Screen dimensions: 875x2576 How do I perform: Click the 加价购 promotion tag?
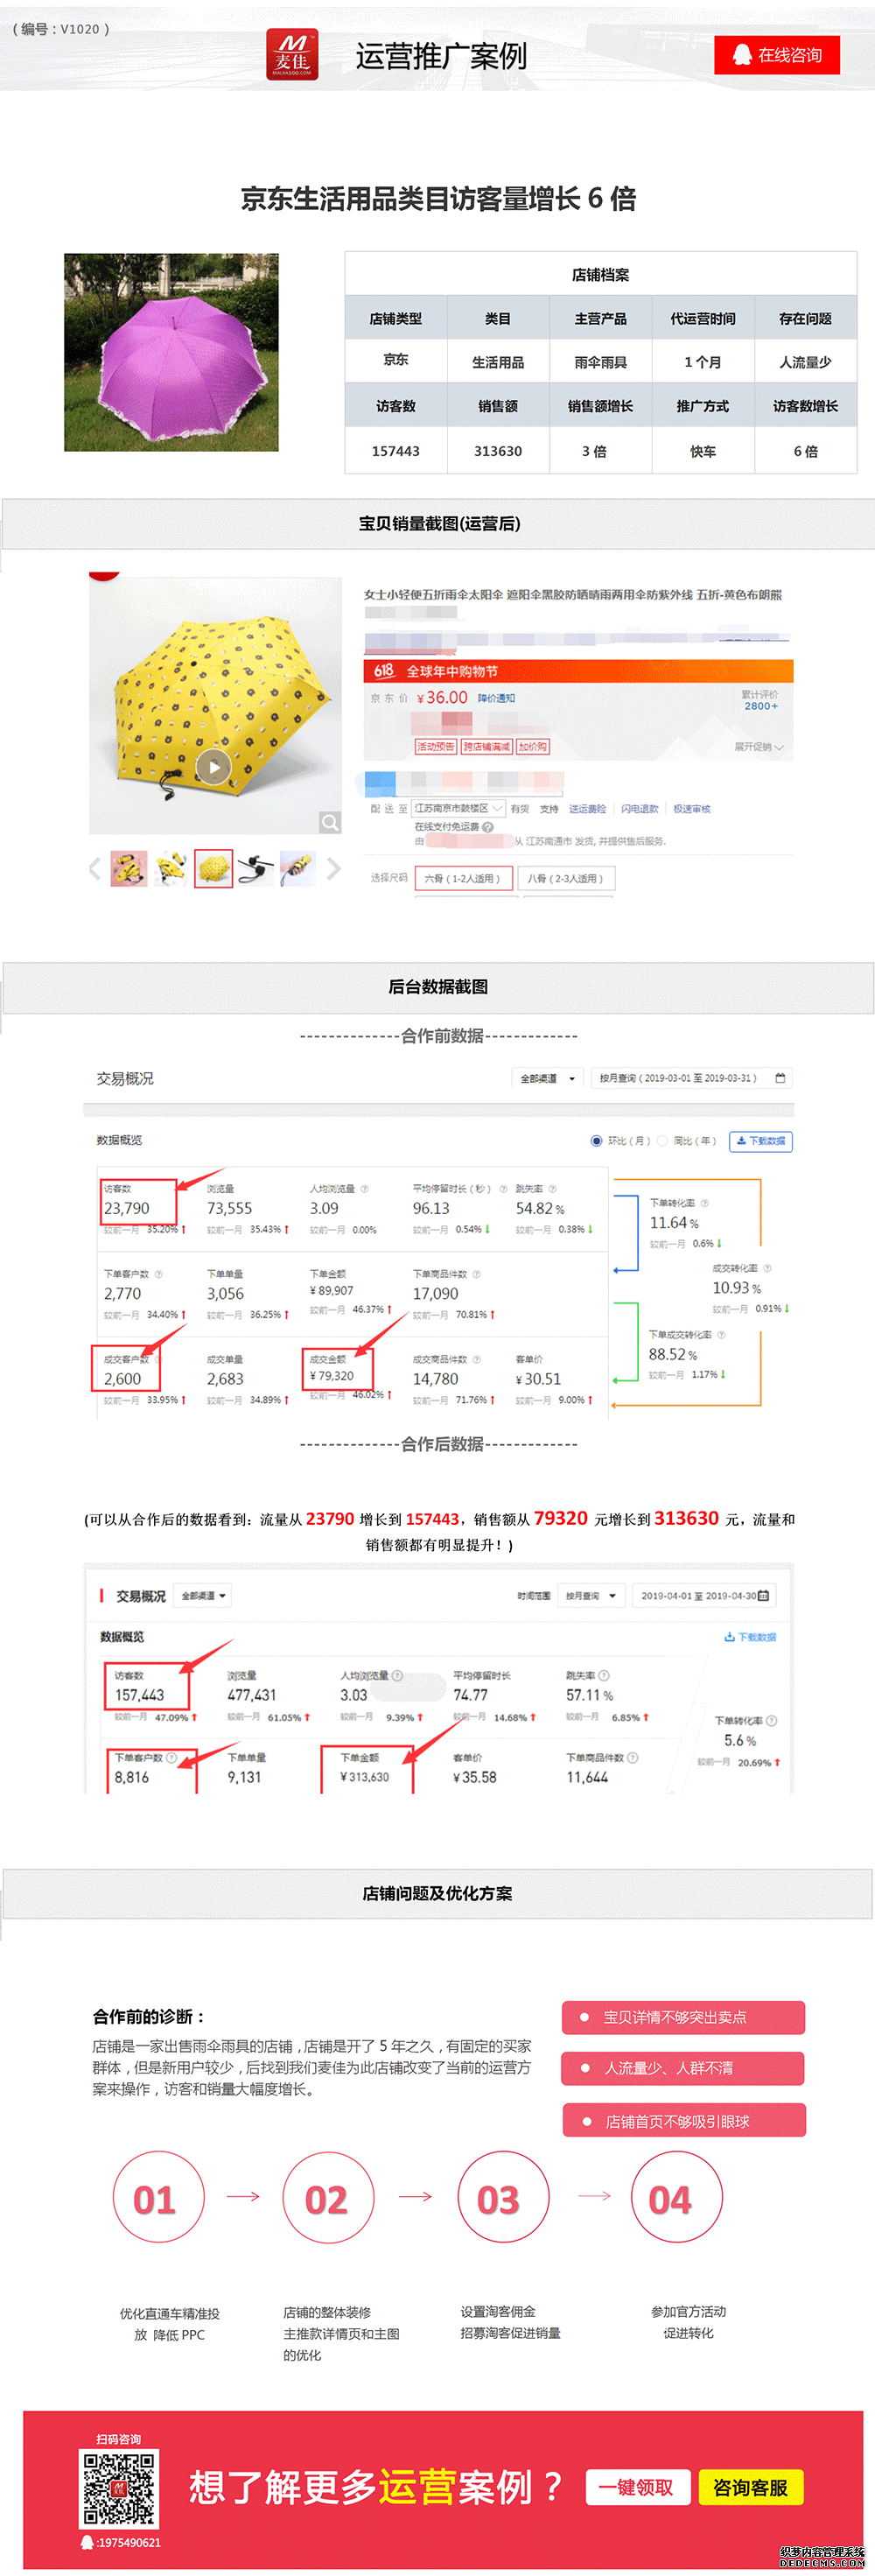[532, 747]
